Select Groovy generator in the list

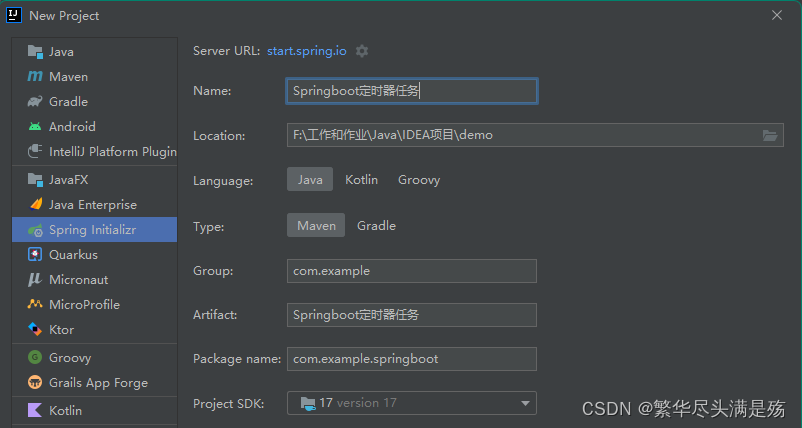(95, 357)
